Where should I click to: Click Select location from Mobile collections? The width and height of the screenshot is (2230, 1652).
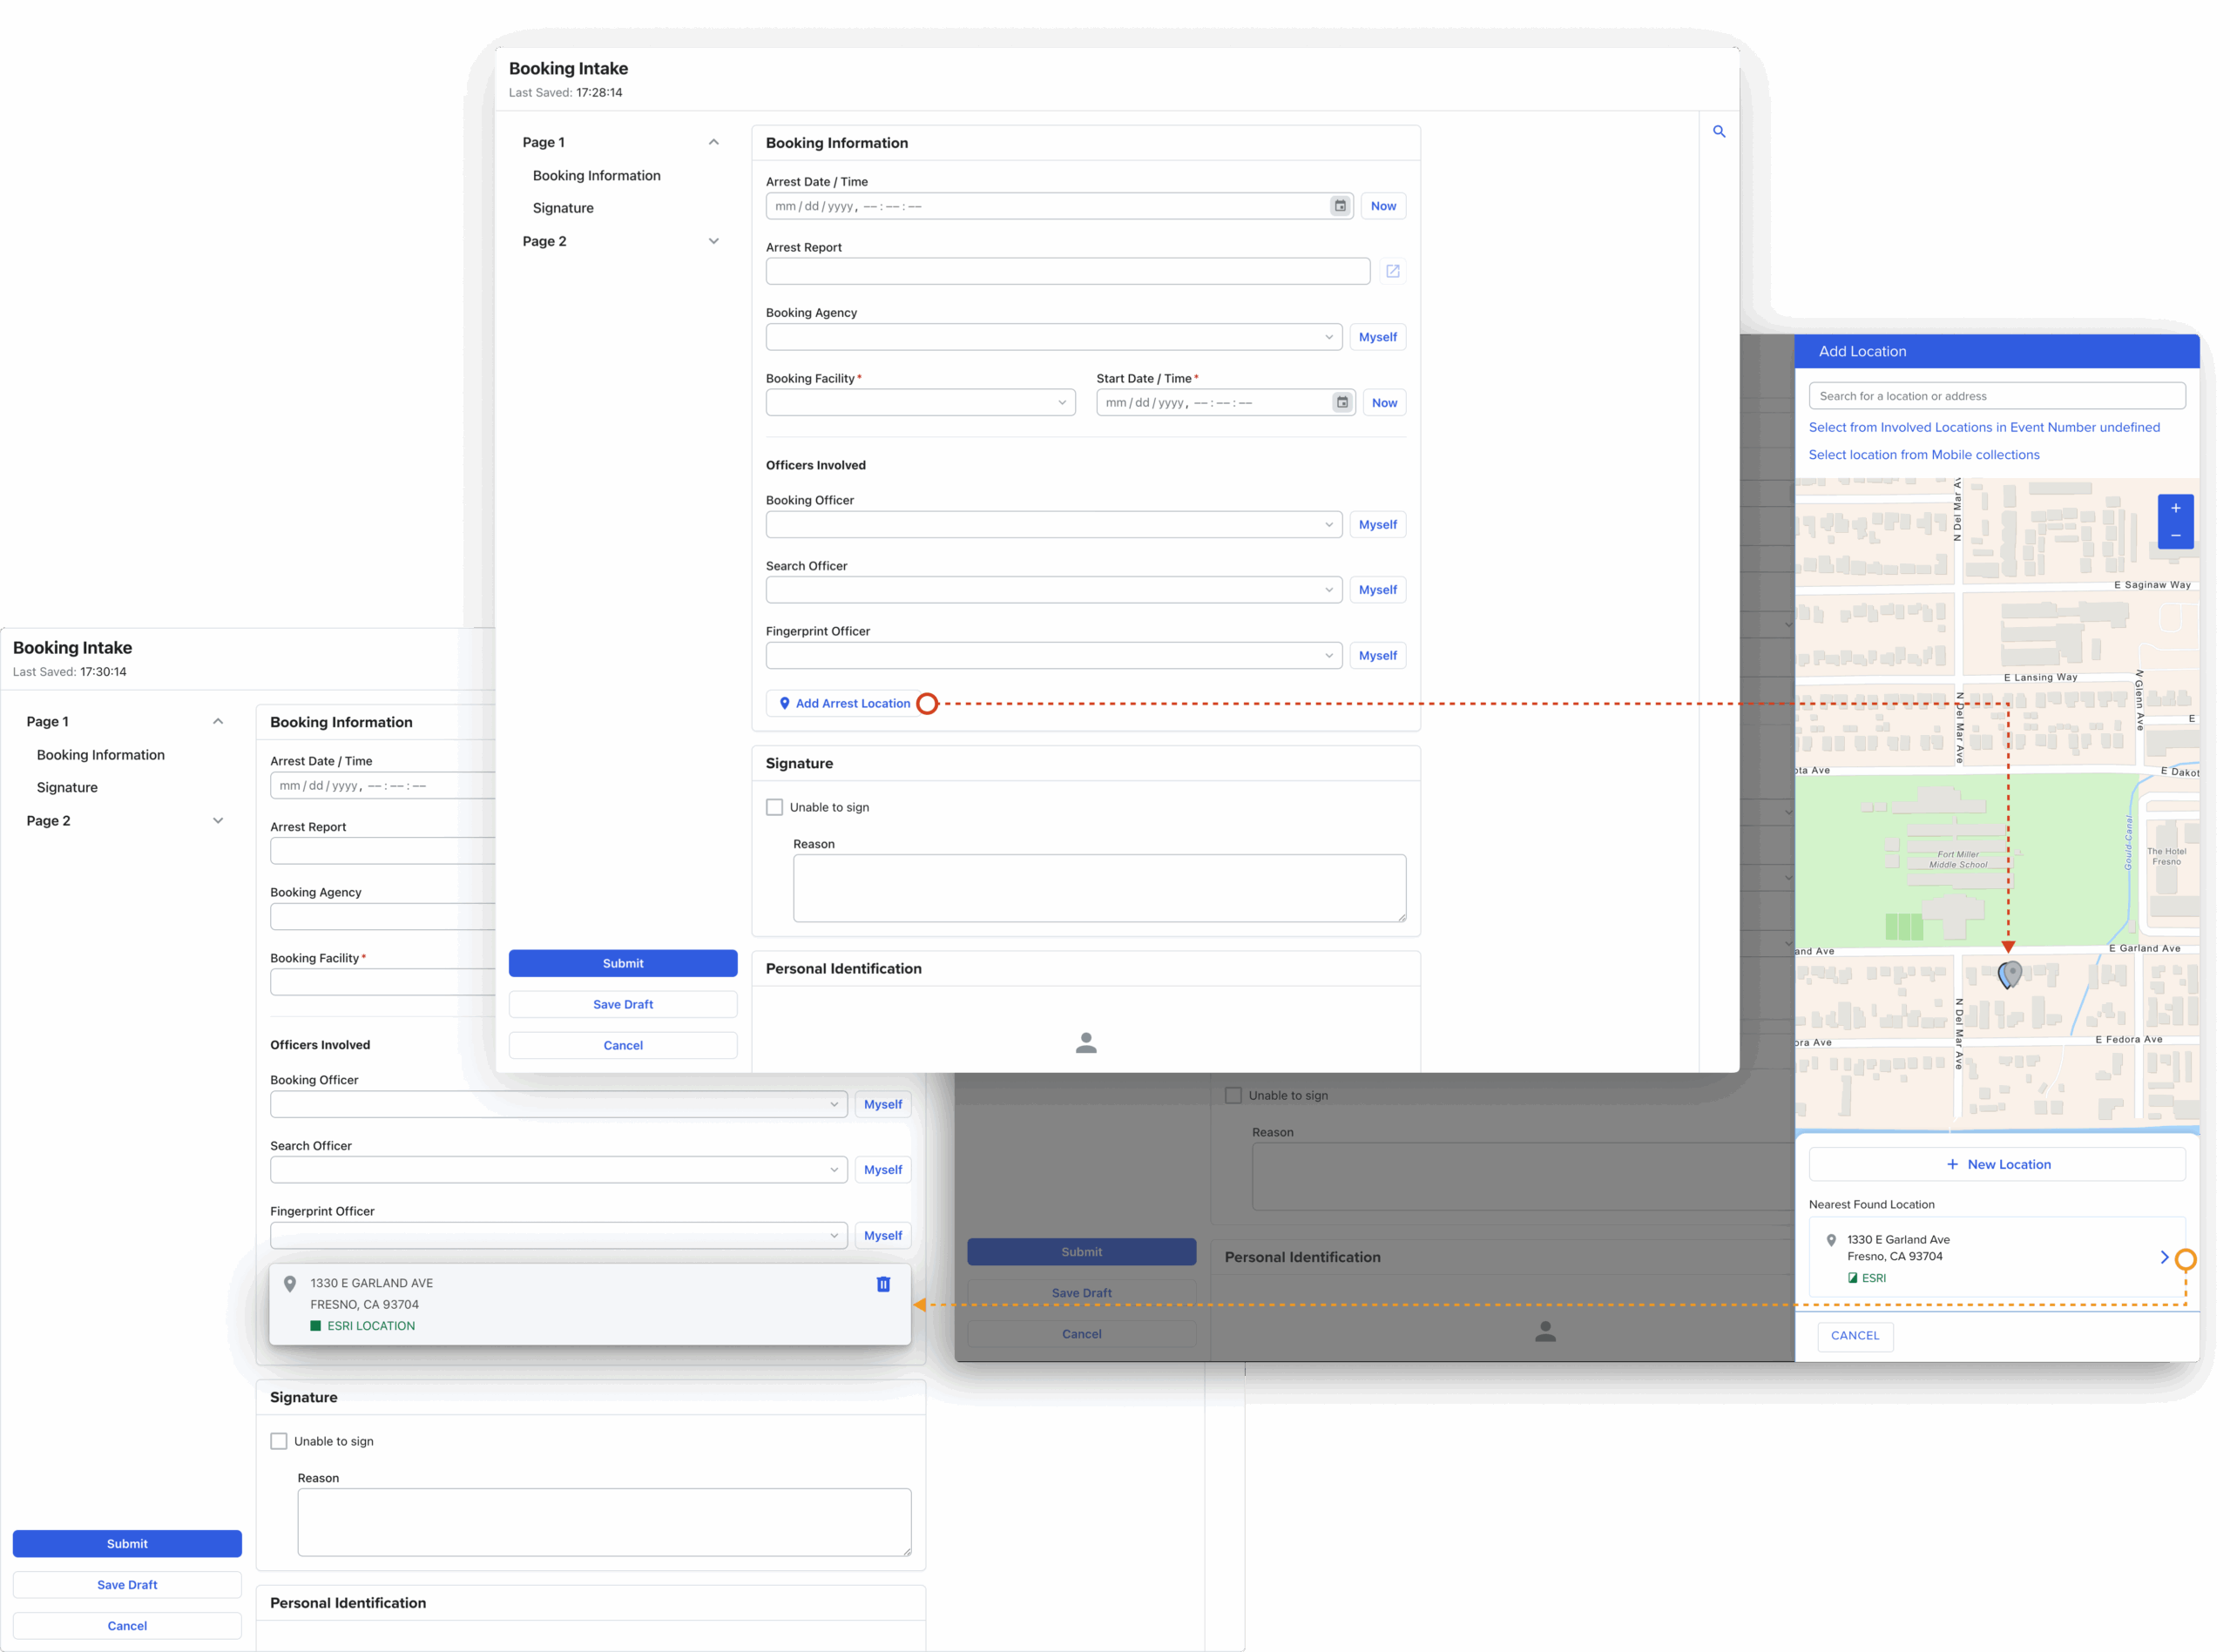1923,455
